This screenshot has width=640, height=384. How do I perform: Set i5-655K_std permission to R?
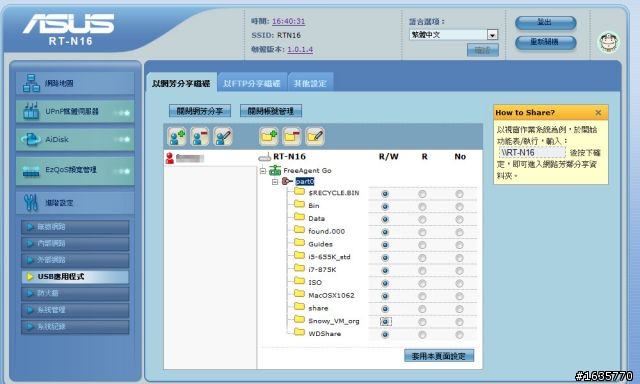point(422,258)
